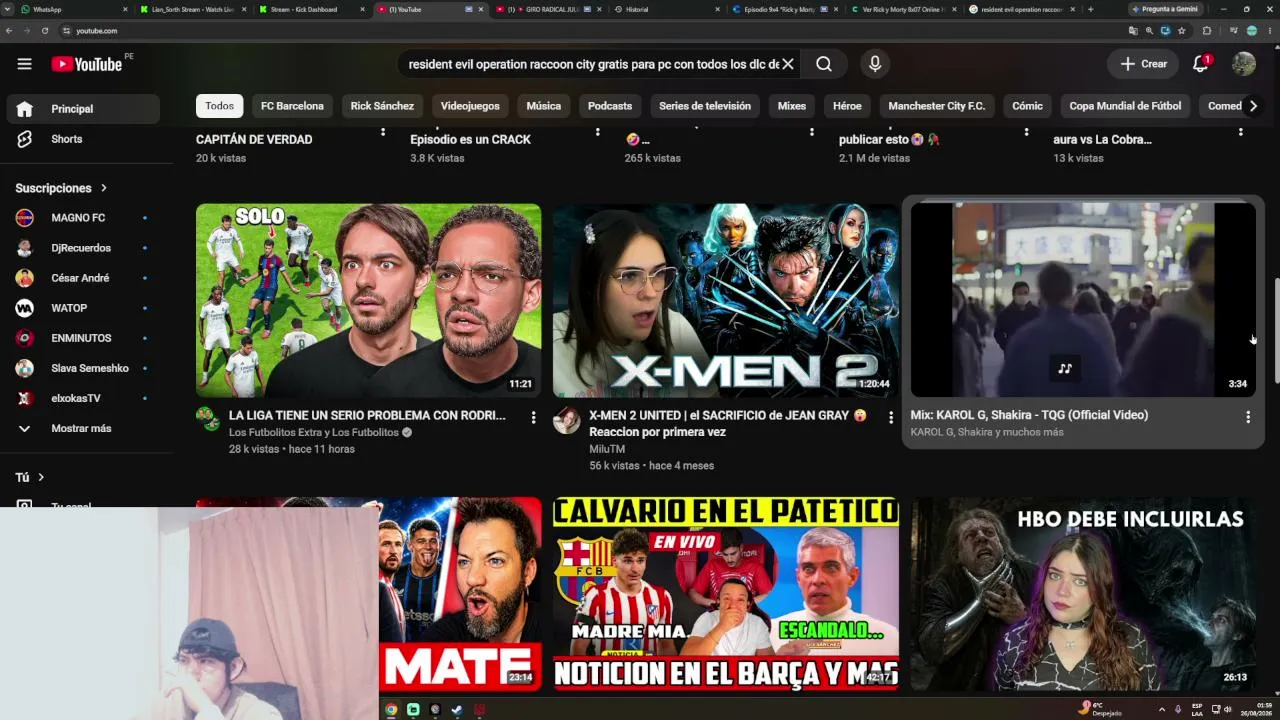Click the page vertical scrollbar
The height and width of the screenshot is (720, 1280).
click(x=1275, y=330)
